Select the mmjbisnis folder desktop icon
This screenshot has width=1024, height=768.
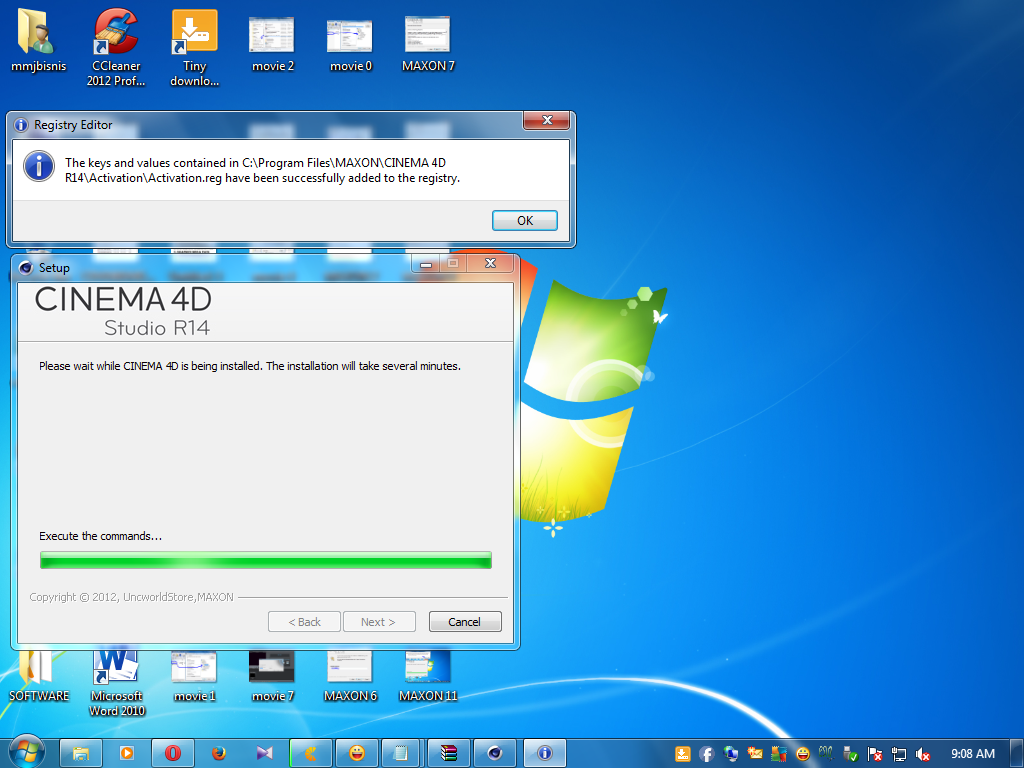pos(38,40)
